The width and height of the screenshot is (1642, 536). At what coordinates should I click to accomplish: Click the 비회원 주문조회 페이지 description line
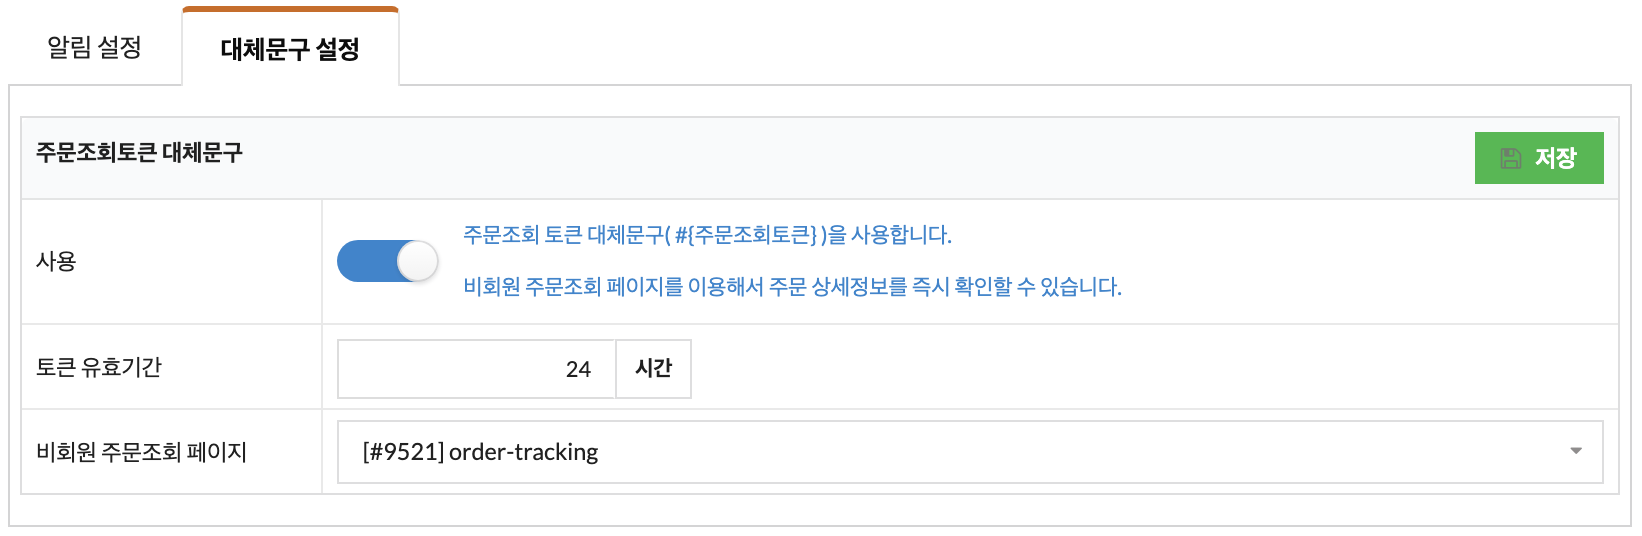pos(792,287)
